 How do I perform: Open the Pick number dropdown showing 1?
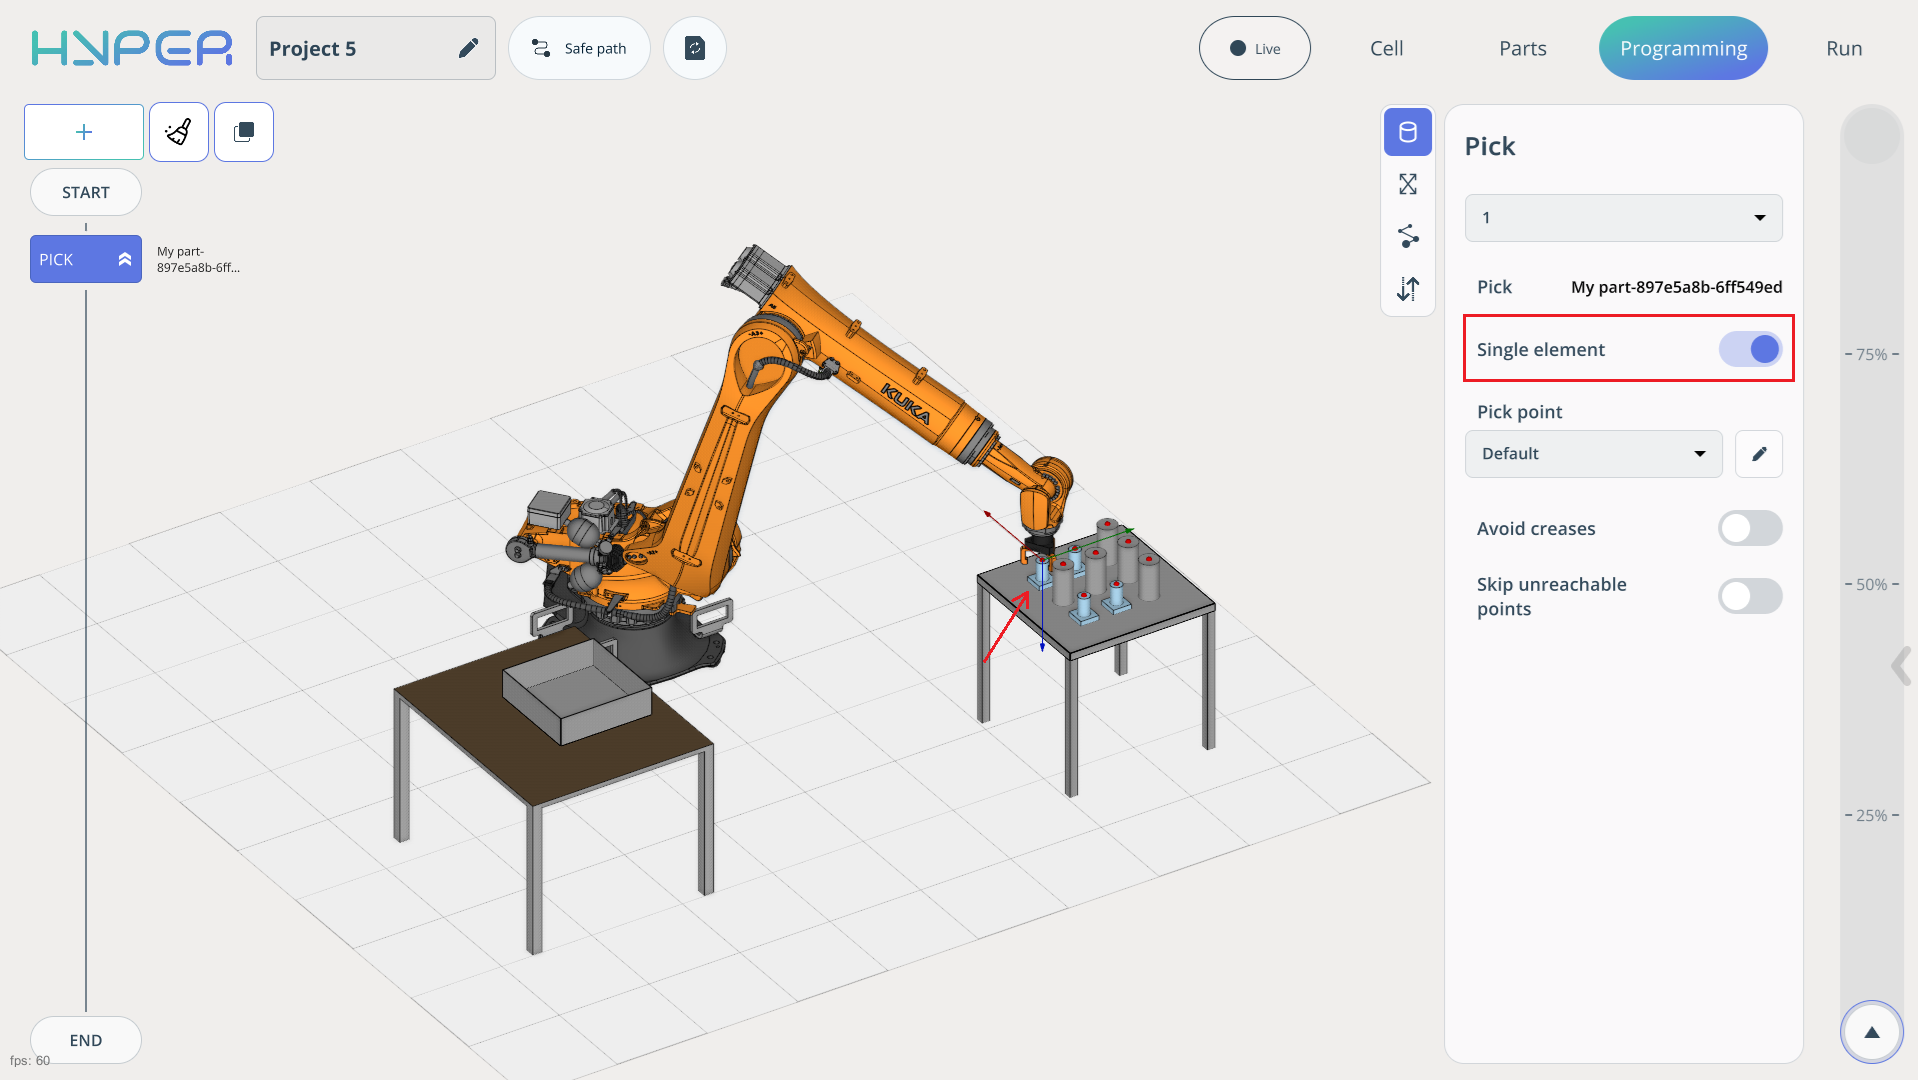pos(1623,218)
